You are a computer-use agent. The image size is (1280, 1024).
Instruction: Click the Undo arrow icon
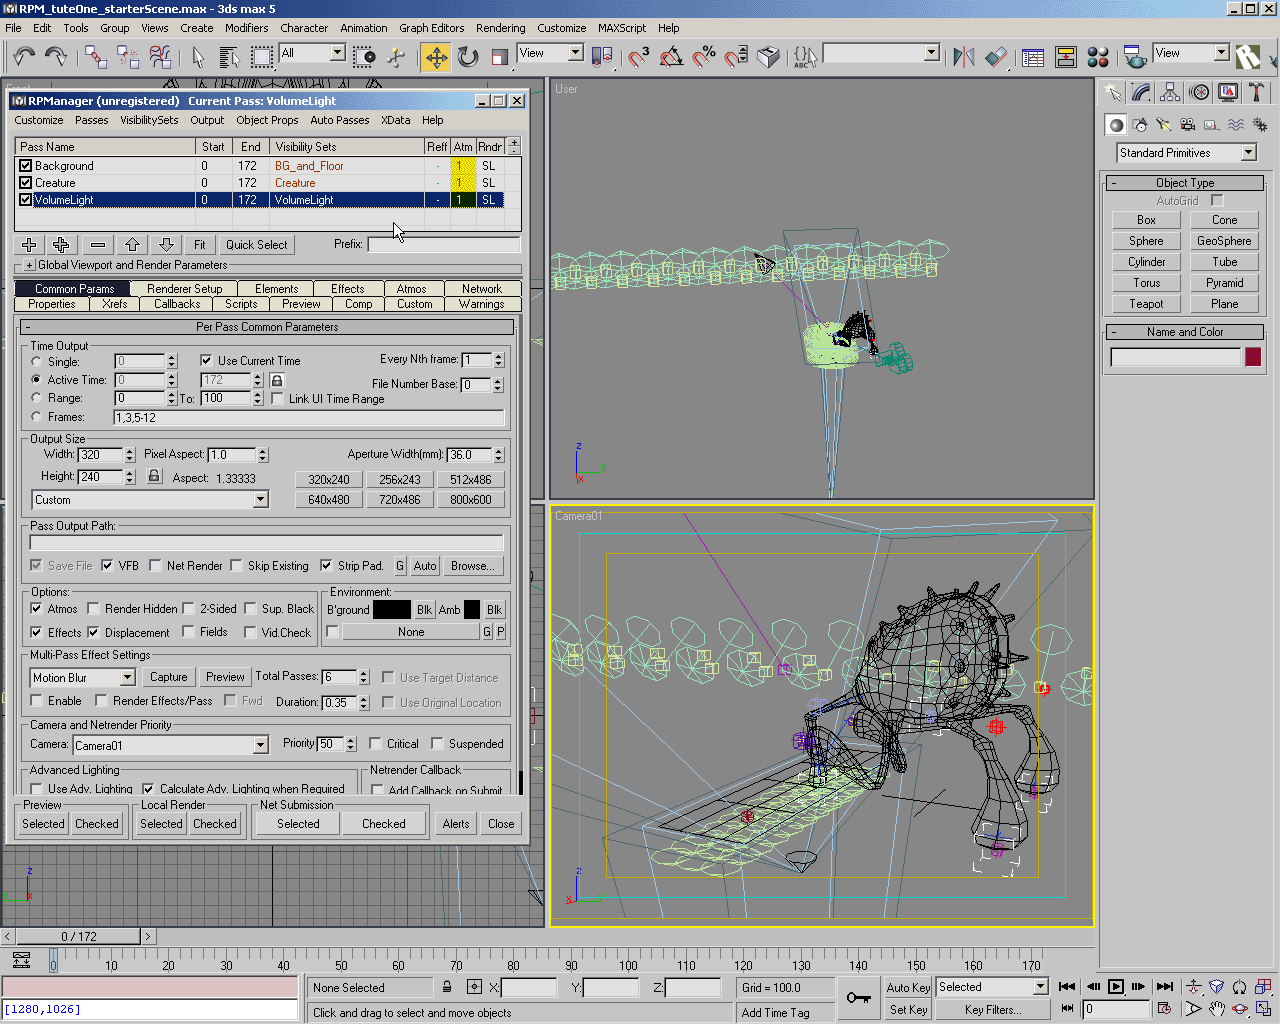tap(24, 56)
